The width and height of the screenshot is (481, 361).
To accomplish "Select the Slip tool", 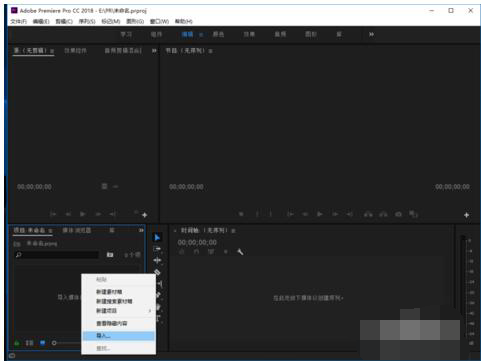I will point(160,284).
